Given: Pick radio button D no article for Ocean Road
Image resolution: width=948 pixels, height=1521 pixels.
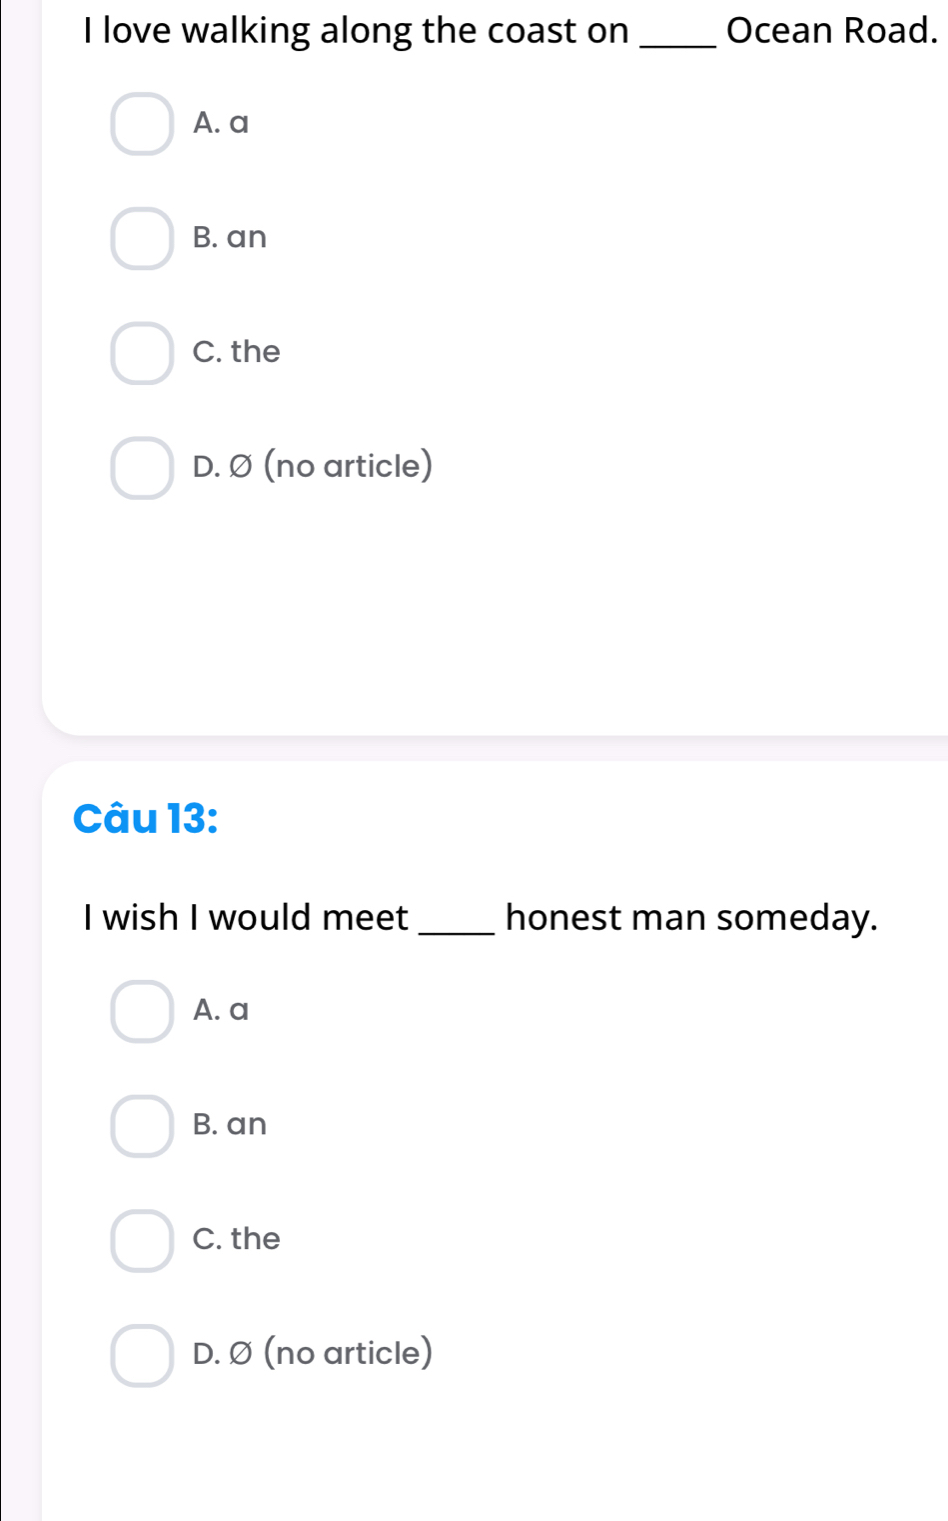Looking at the screenshot, I should 142,468.
